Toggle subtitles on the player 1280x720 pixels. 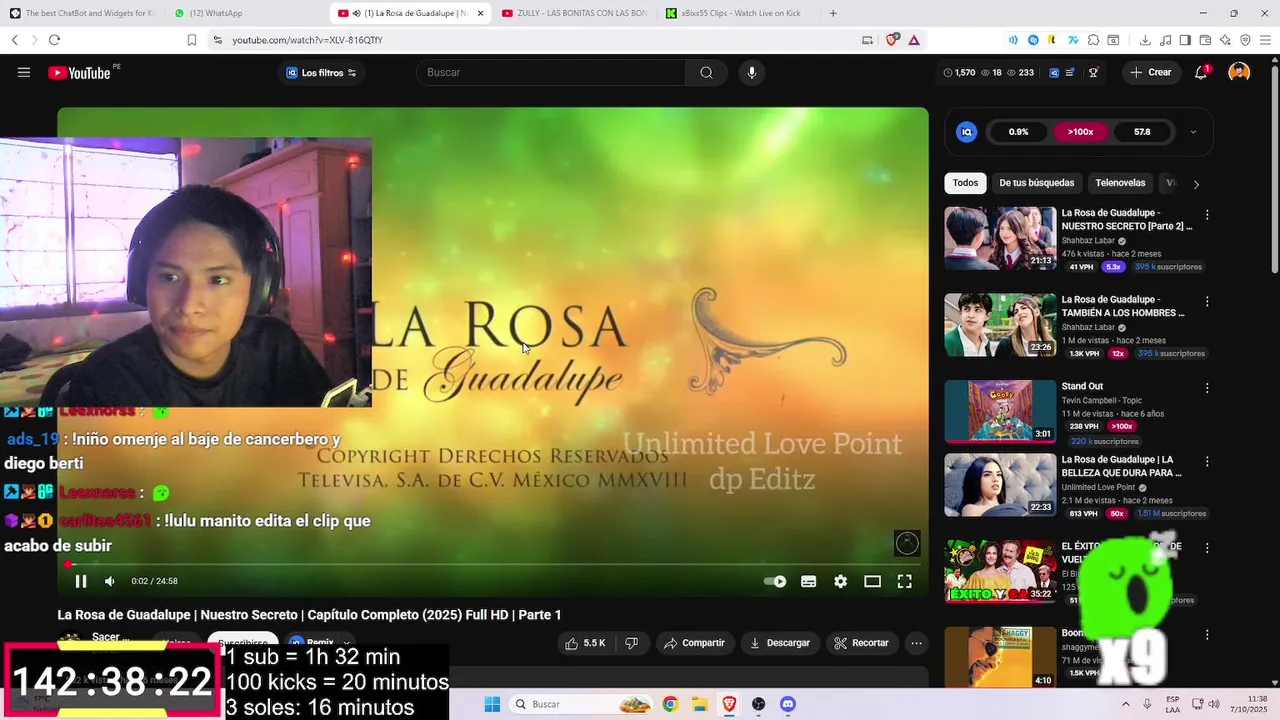pos(809,581)
